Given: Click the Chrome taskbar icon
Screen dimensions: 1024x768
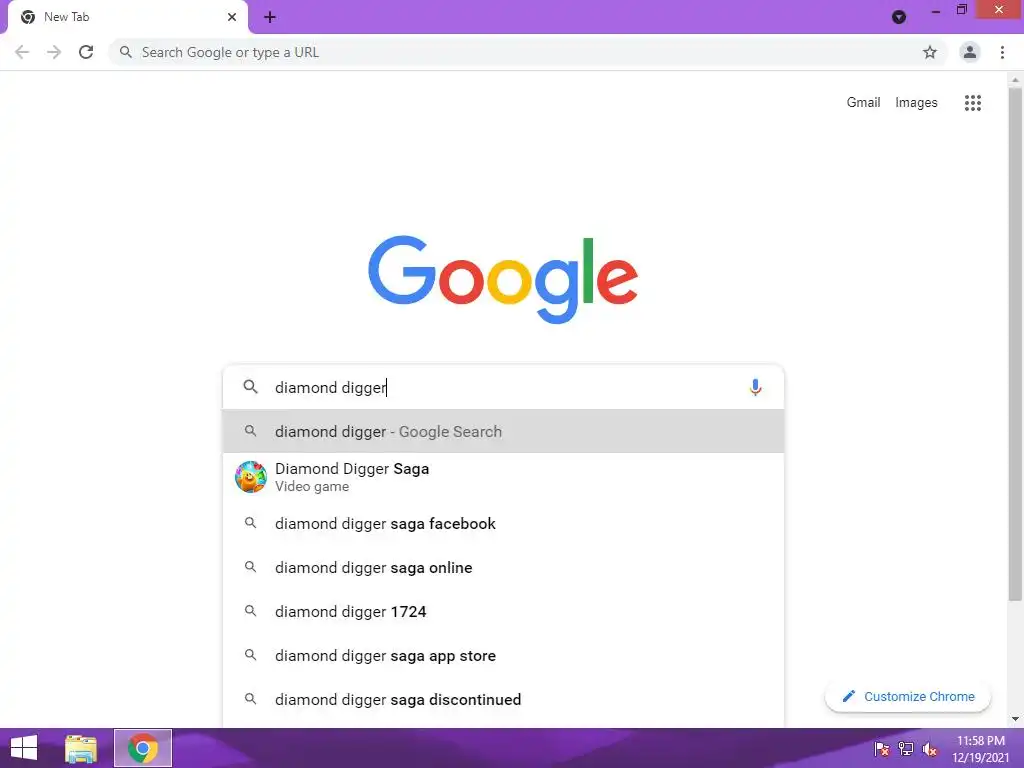Looking at the screenshot, I should click(x=143, y=748).
